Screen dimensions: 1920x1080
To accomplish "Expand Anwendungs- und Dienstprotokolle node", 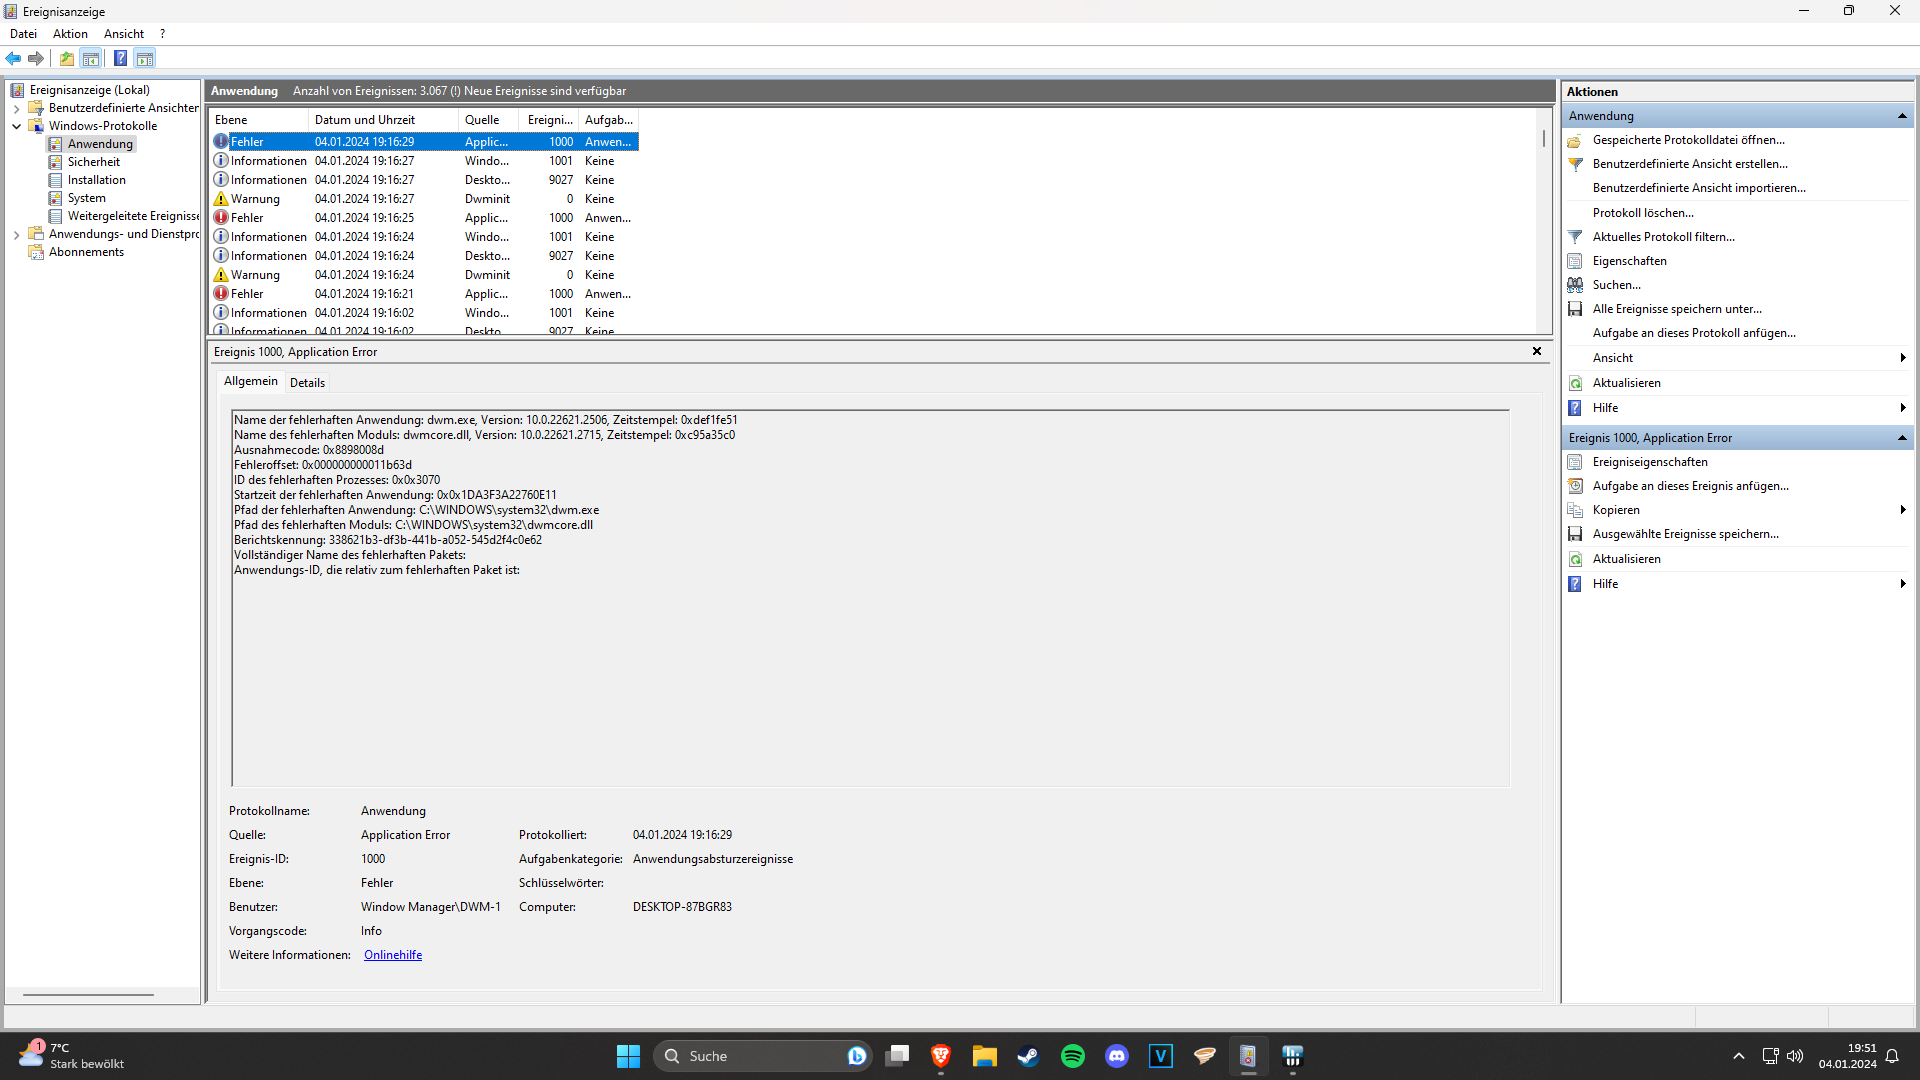I will (x=17, y=235).
